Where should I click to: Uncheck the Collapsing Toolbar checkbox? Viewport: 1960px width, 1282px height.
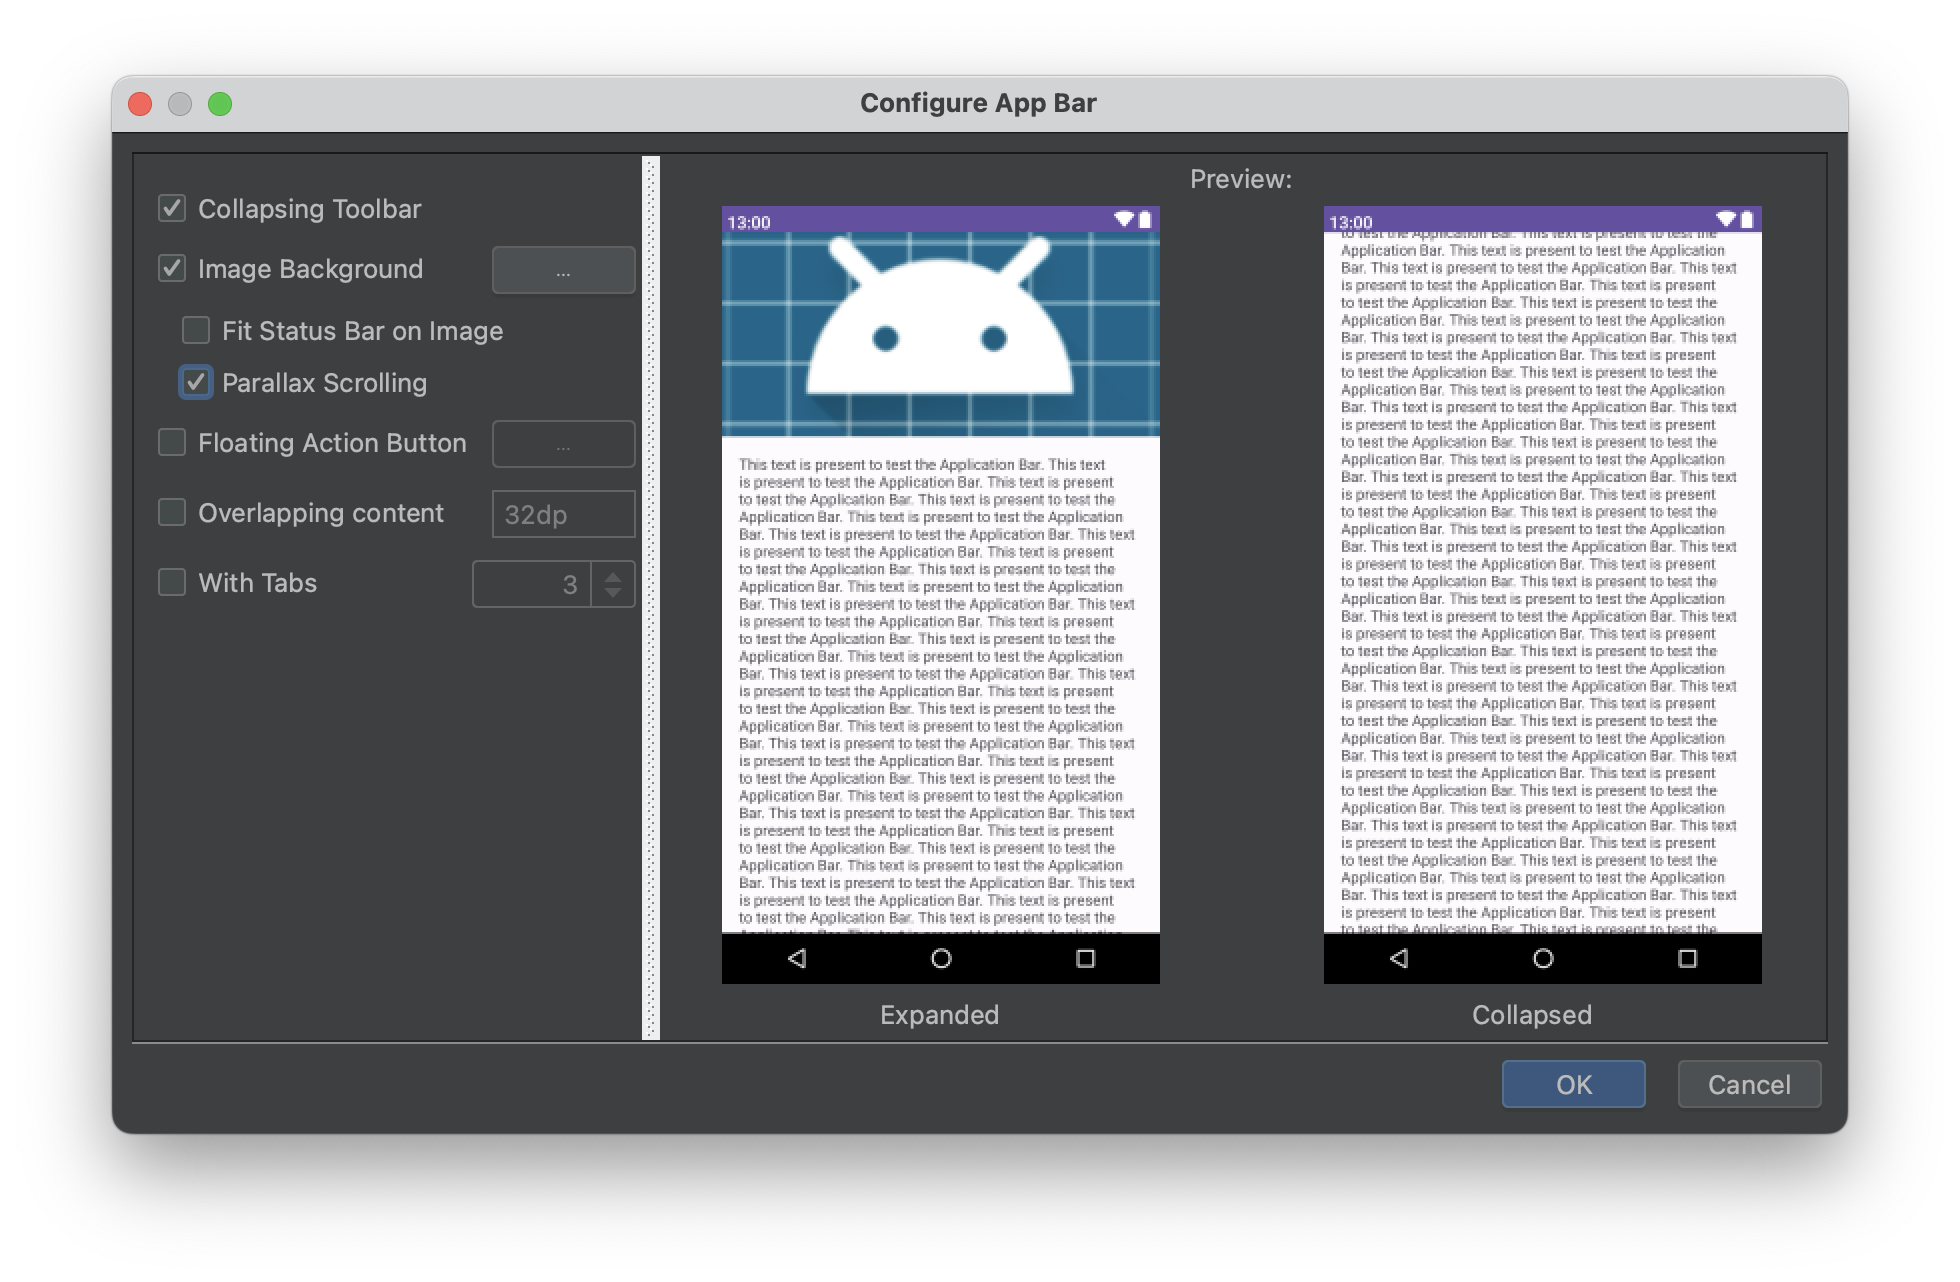tap(172, 208)
